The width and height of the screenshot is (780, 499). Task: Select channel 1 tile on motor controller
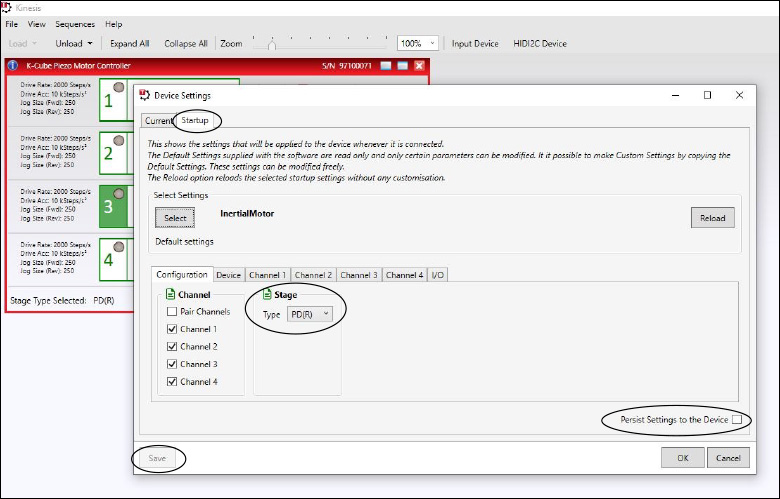[112, 101]
